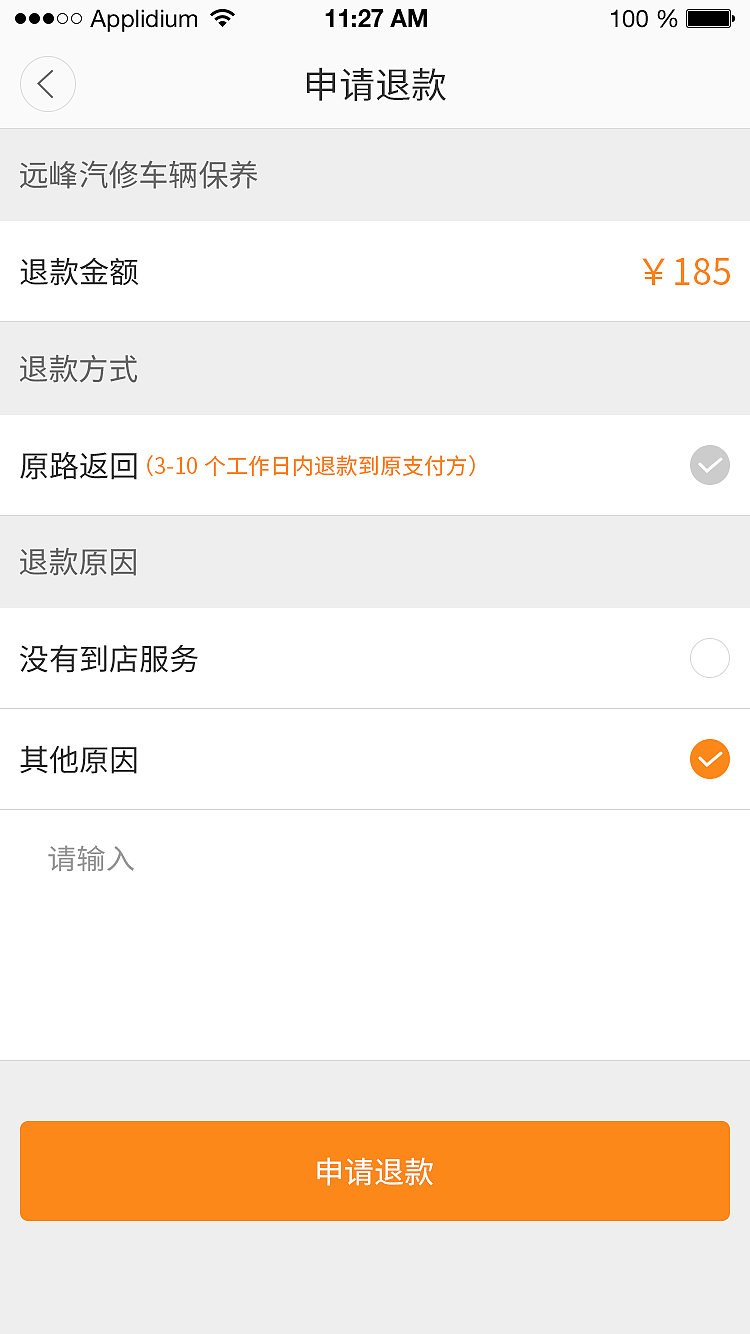Tap the 远峰汽修车辆保养 order header
Image resolution: width=750 pixels, height=1334 pixels.
point(139,175)
